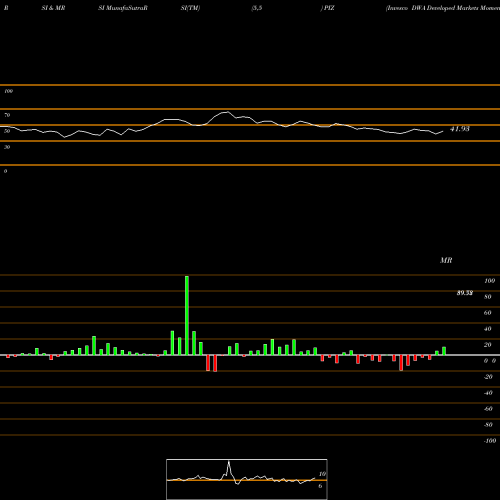Click the MR panel title label
Screen dimensions: 500x500
(446, 260)
